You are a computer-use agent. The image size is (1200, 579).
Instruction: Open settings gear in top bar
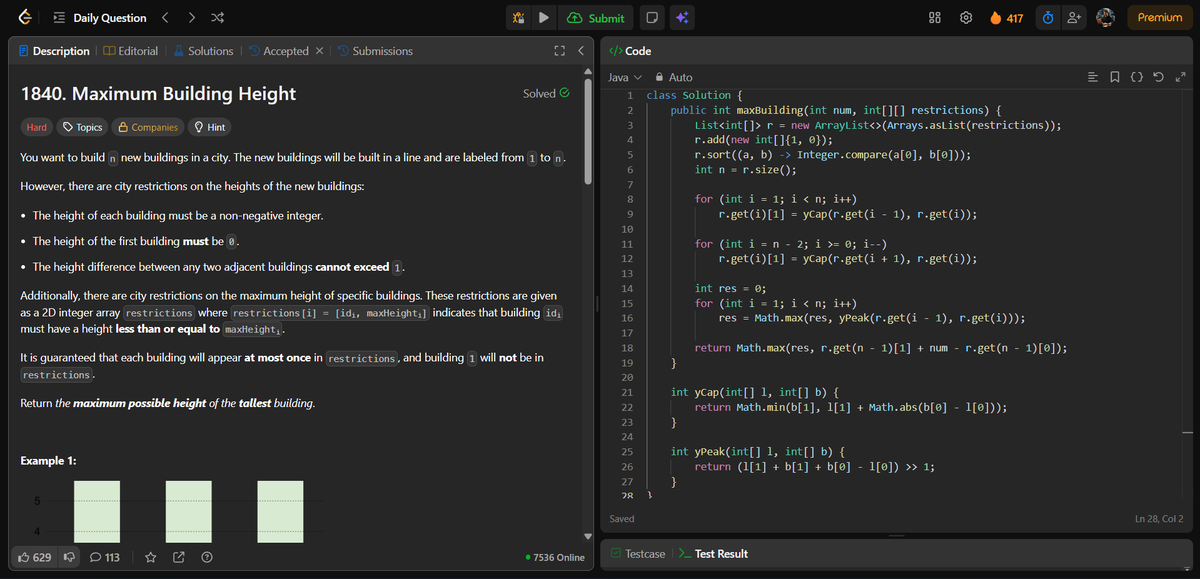(x=966, y=18)
